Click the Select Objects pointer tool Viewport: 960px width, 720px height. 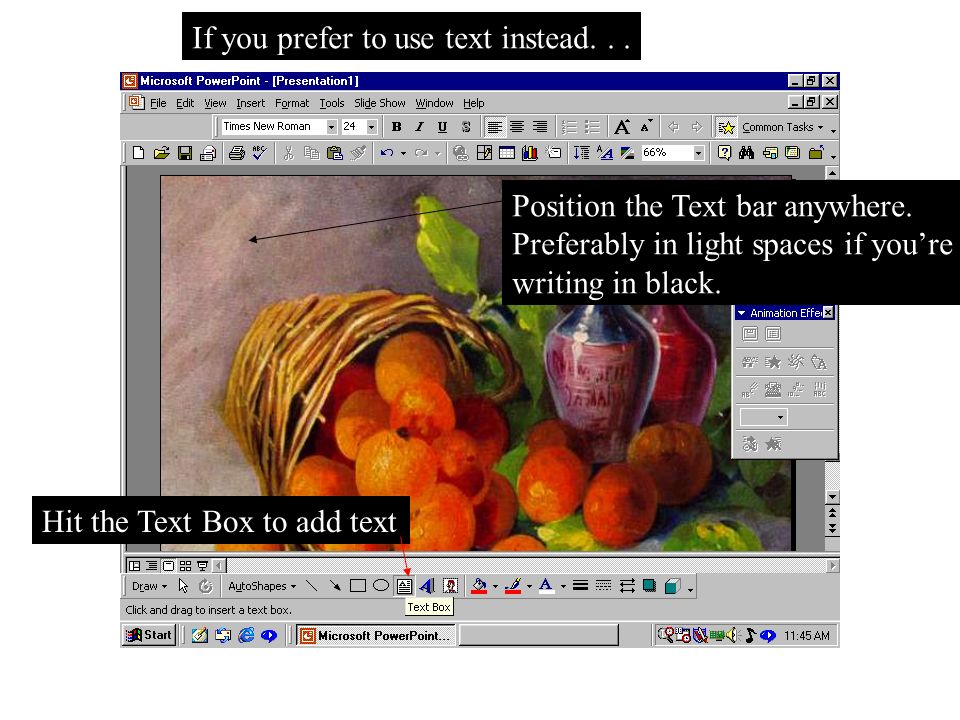click(x=183, y=586)
